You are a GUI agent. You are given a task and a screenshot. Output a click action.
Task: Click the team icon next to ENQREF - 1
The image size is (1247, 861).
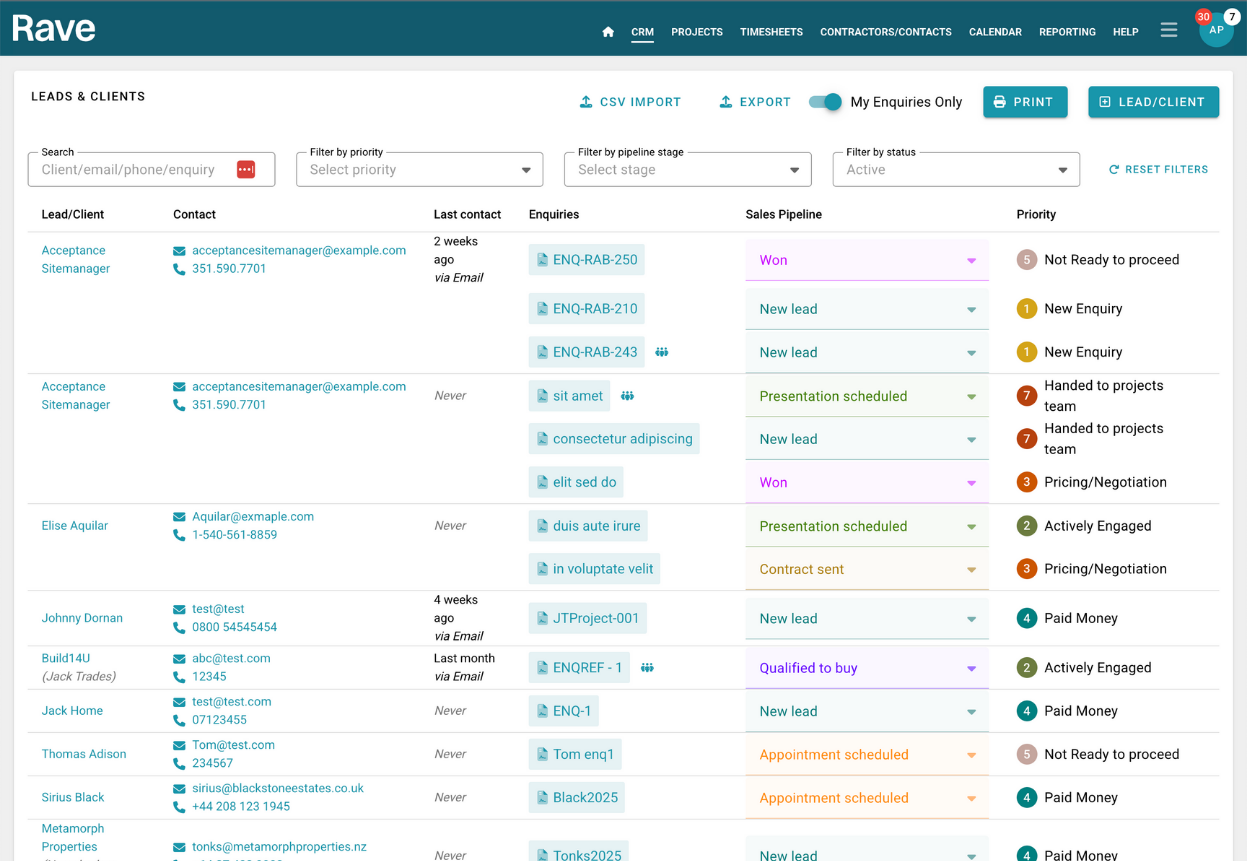(x=648, y=668)
